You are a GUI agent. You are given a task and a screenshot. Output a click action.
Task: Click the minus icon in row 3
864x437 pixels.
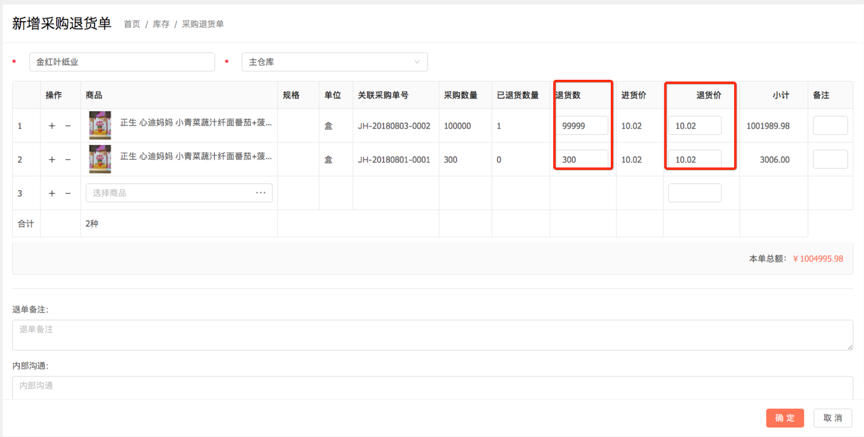68,193
